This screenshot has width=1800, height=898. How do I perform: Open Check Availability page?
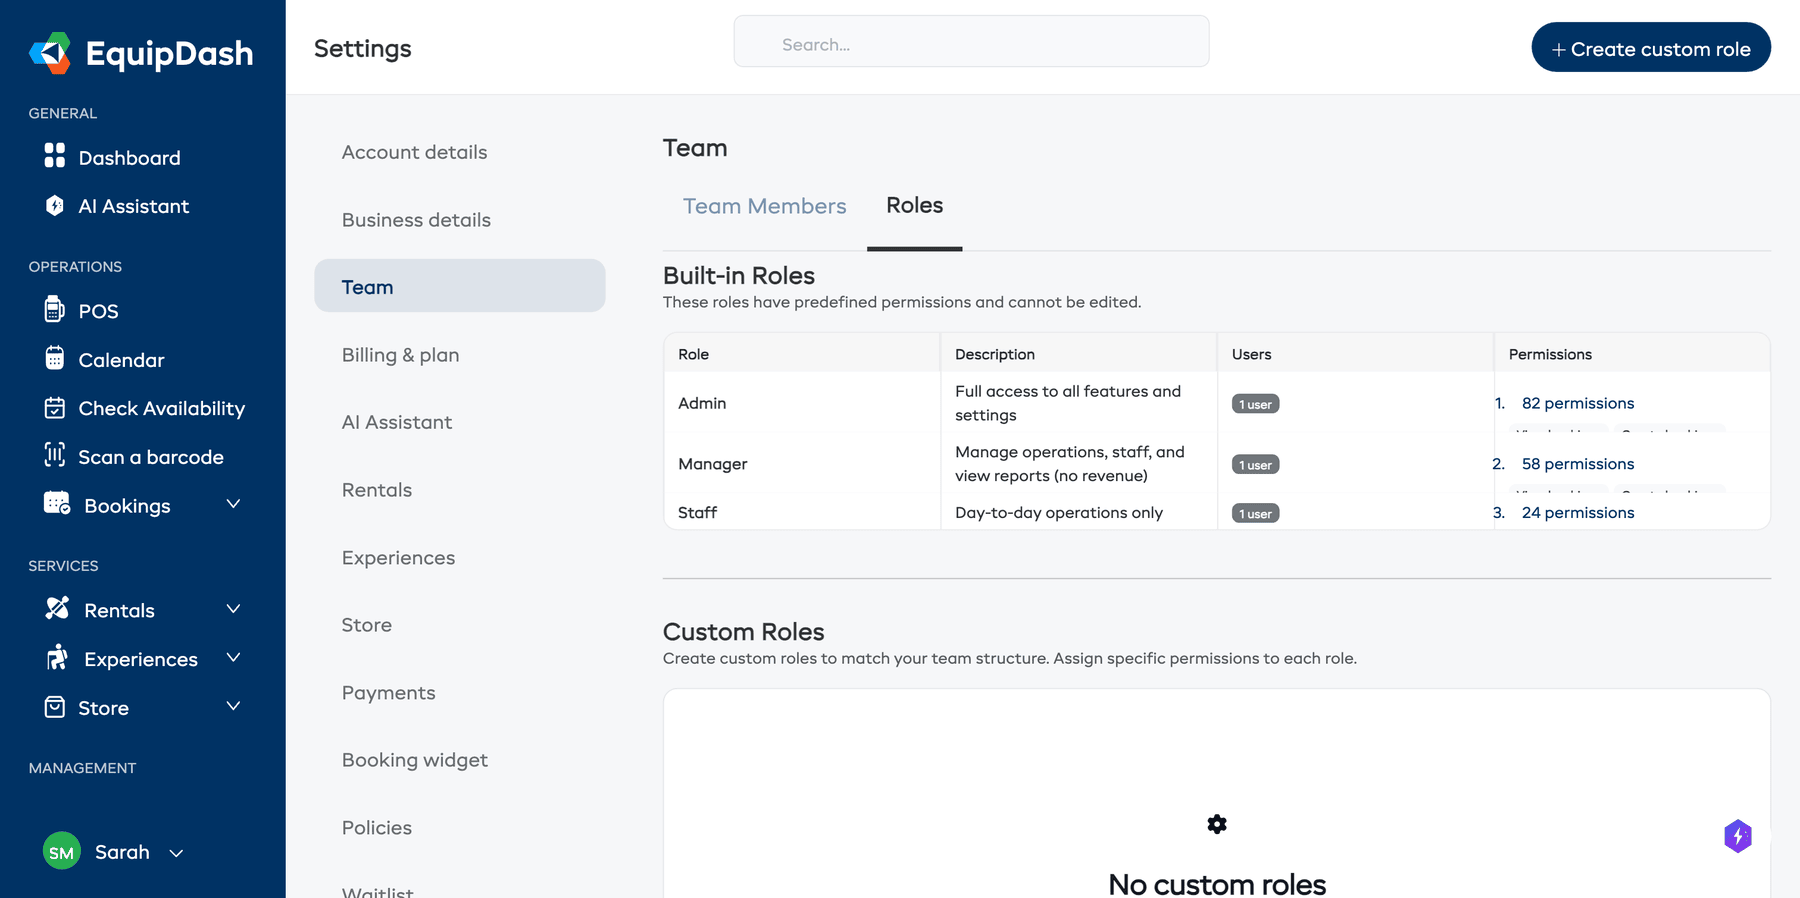tap(162, 408)
